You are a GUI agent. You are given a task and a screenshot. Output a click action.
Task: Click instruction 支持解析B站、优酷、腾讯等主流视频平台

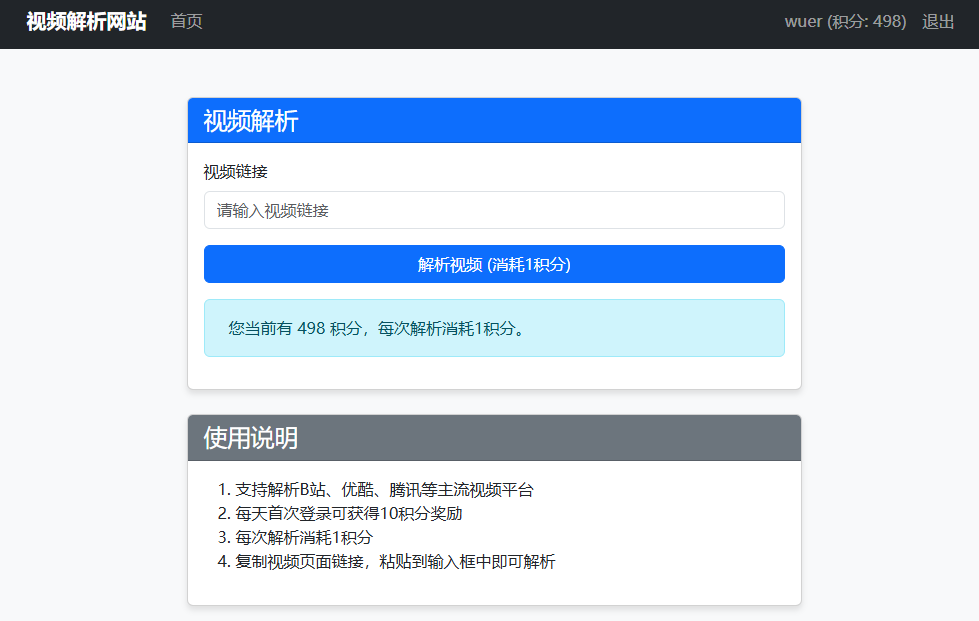pyautogui.click(x=384, y=490)
